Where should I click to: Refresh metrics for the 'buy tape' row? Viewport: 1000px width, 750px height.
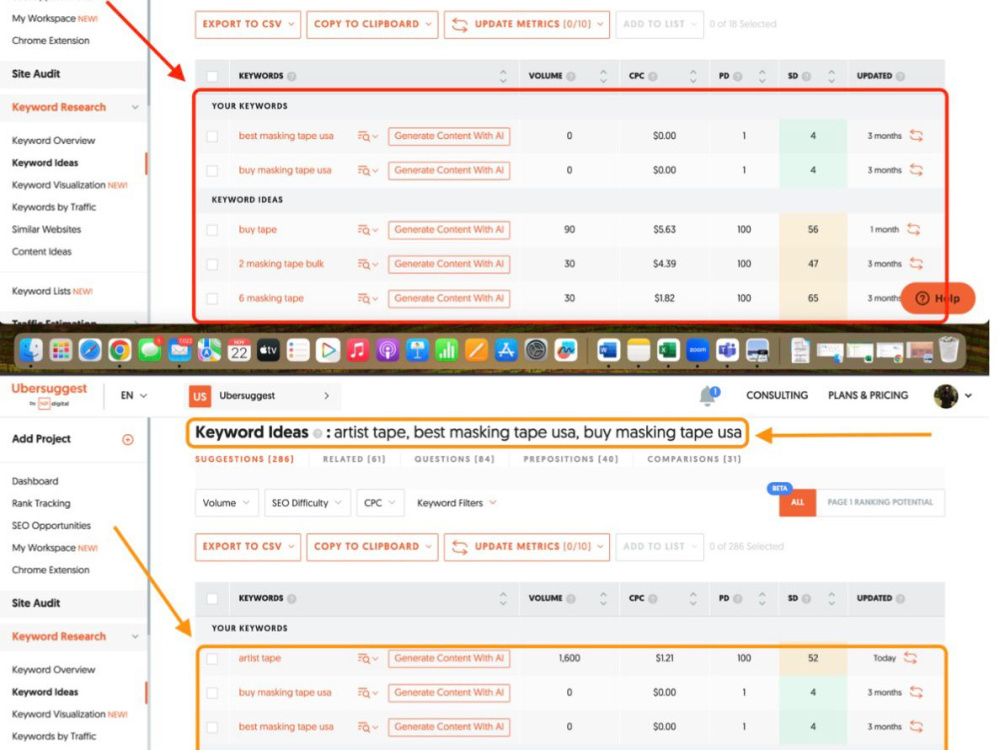(913, 229)
